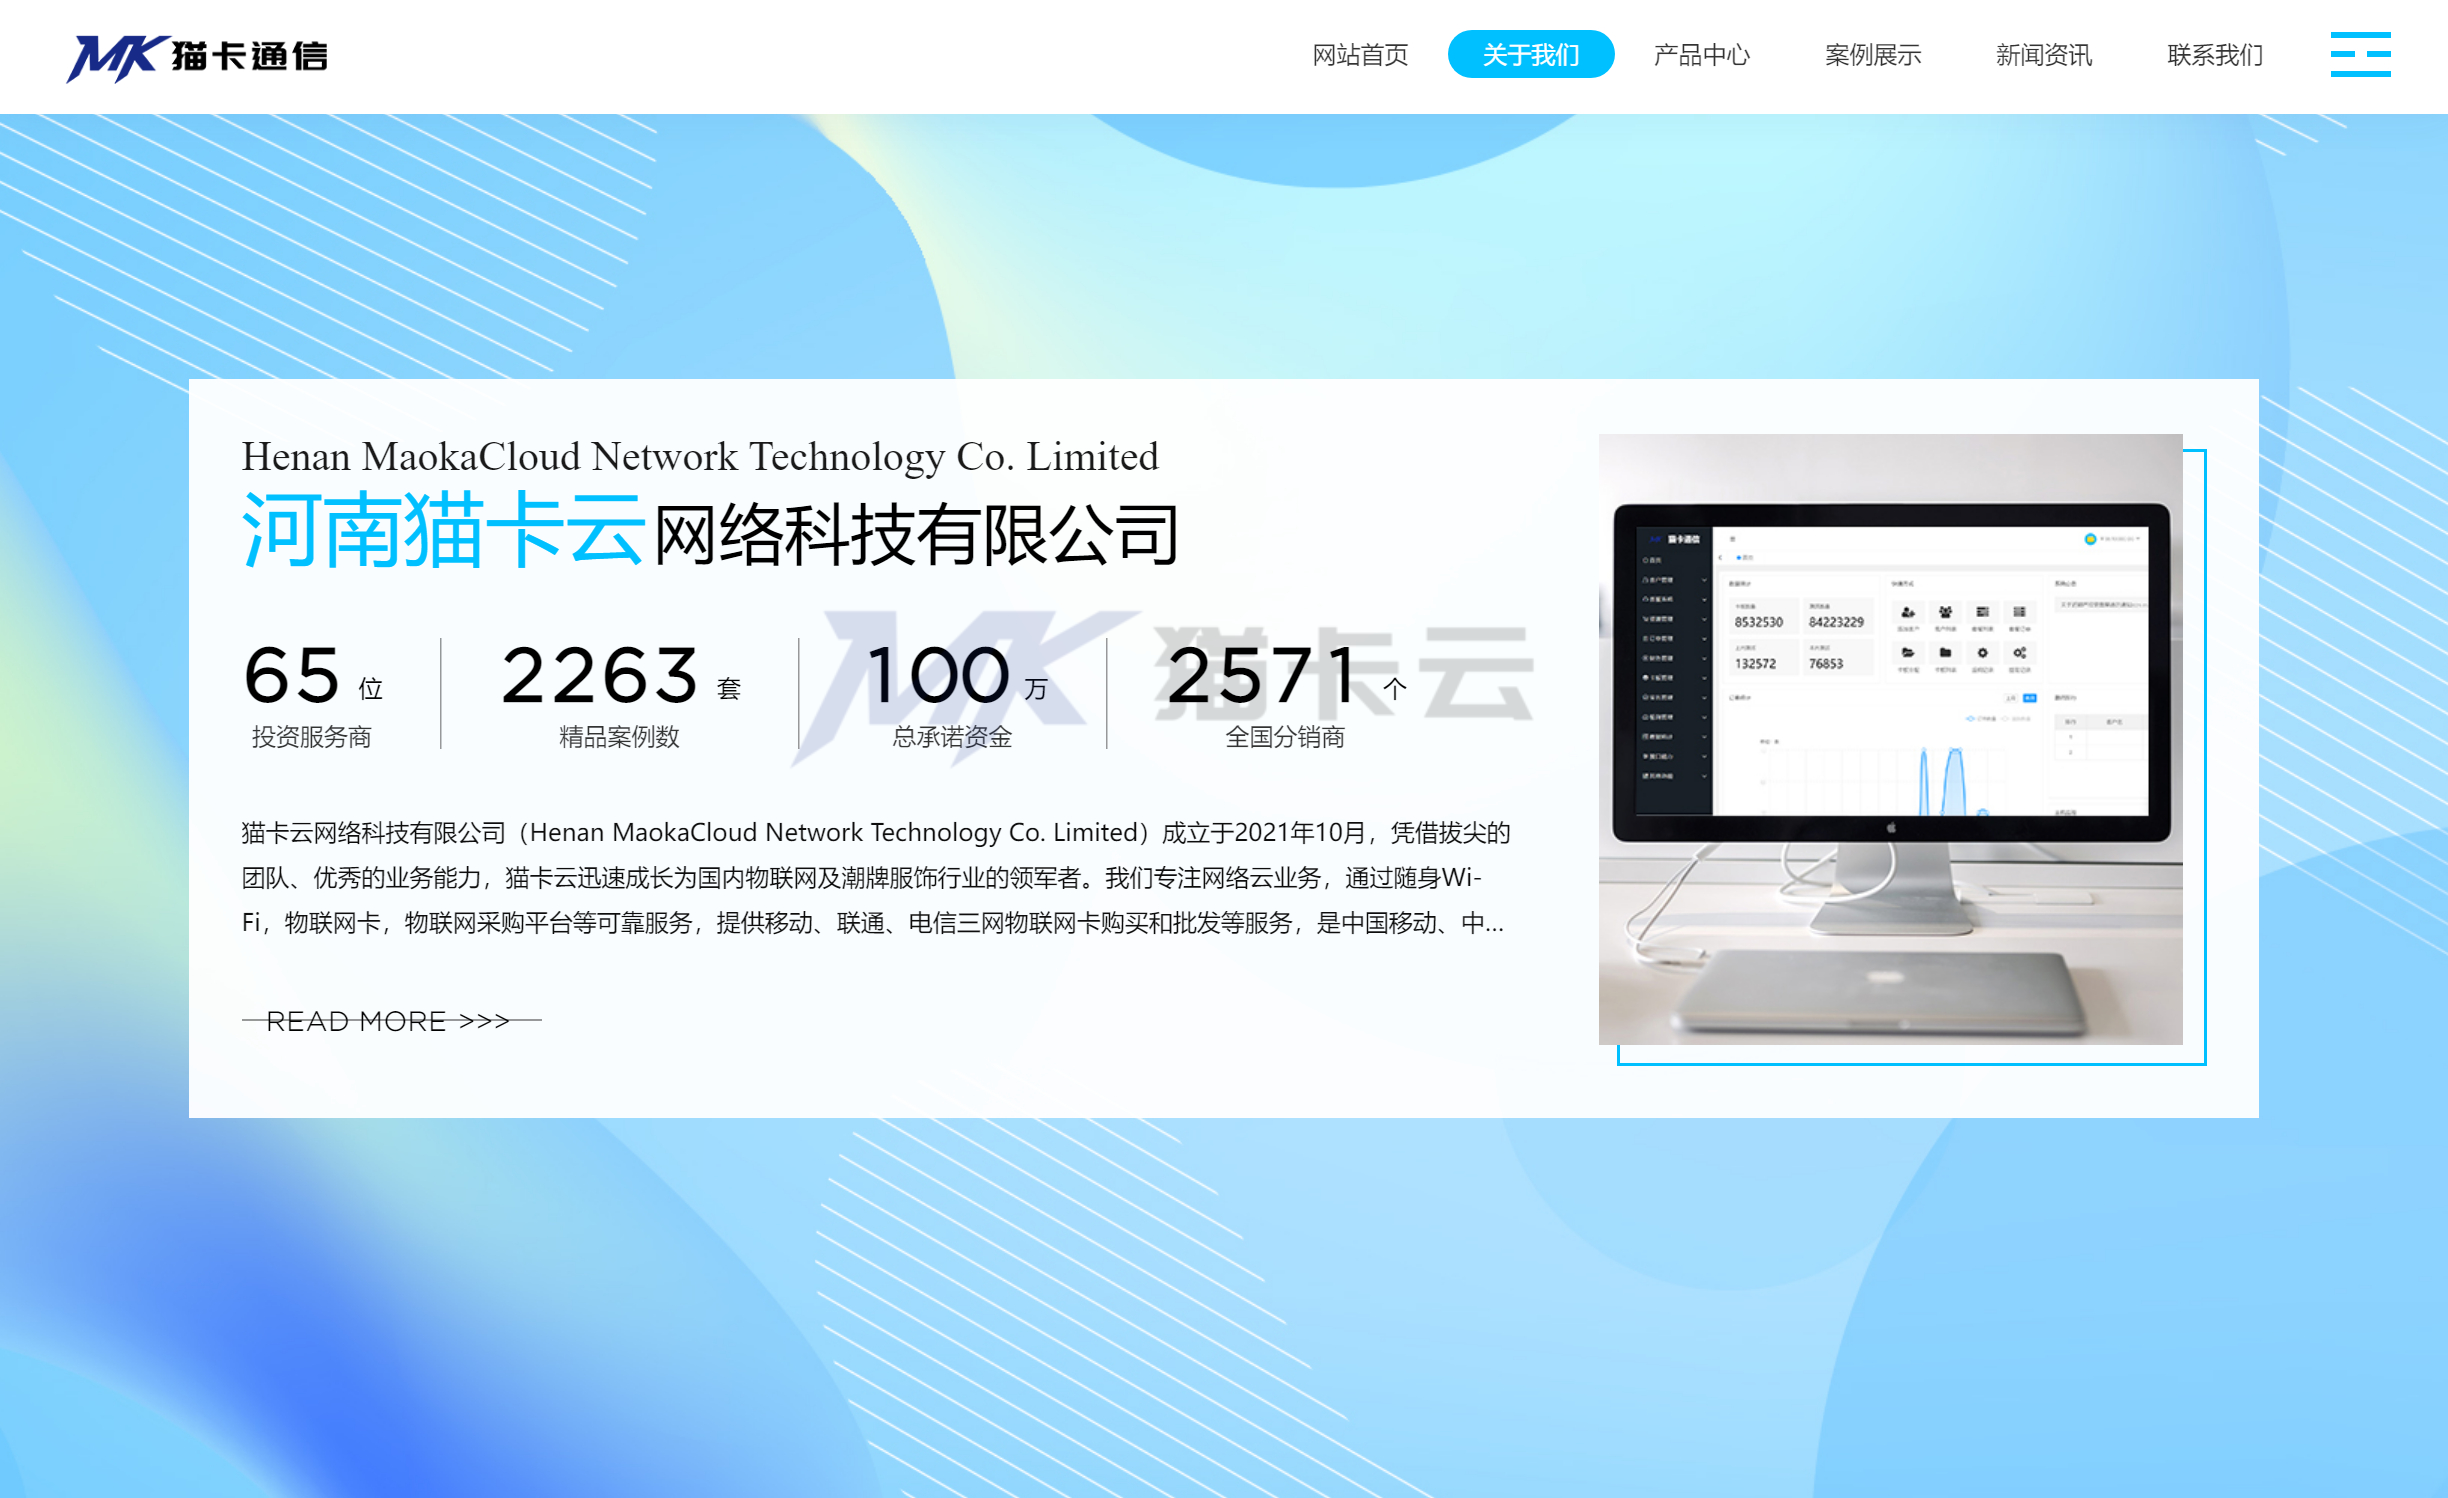Click the READ MORE >>> link
Viewport: 2448px width, 1498px height.
click(391, 1021)
